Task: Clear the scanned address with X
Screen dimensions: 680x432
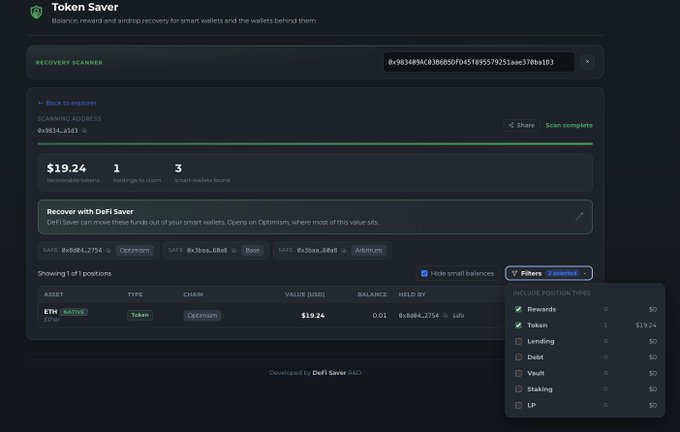Action: tap(587, 62)
